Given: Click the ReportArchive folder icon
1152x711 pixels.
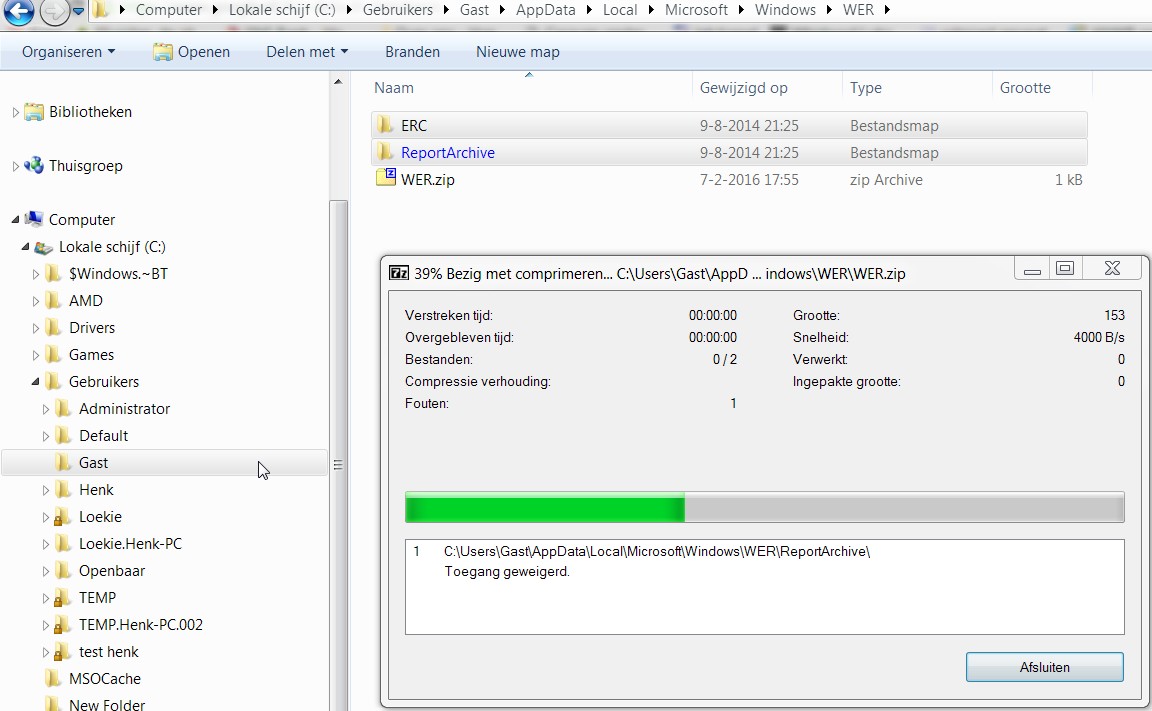Looking at the screenshot, I should (x=385, y=153).
